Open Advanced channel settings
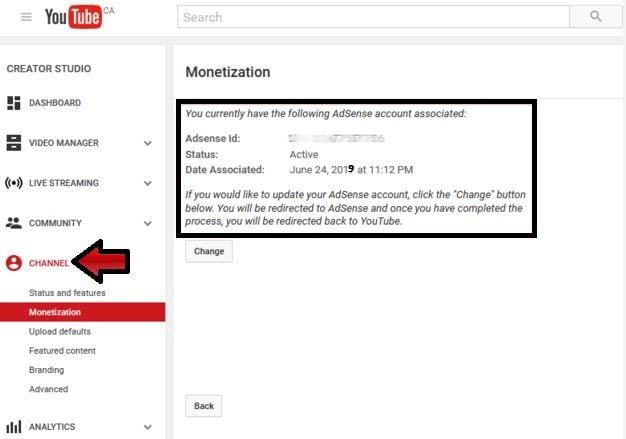 [48, 389]
